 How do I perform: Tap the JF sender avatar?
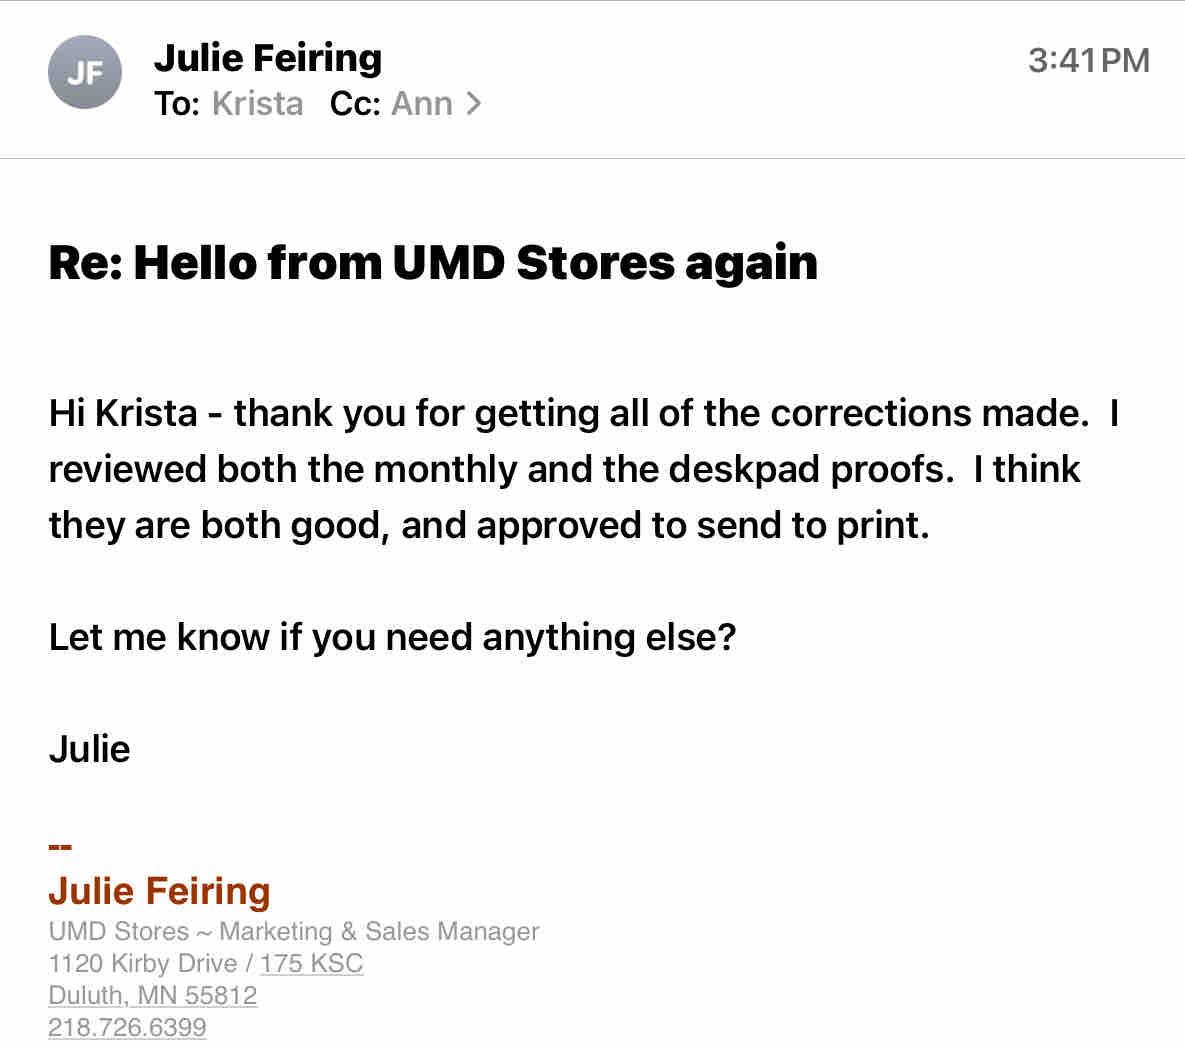click(85, 73)
